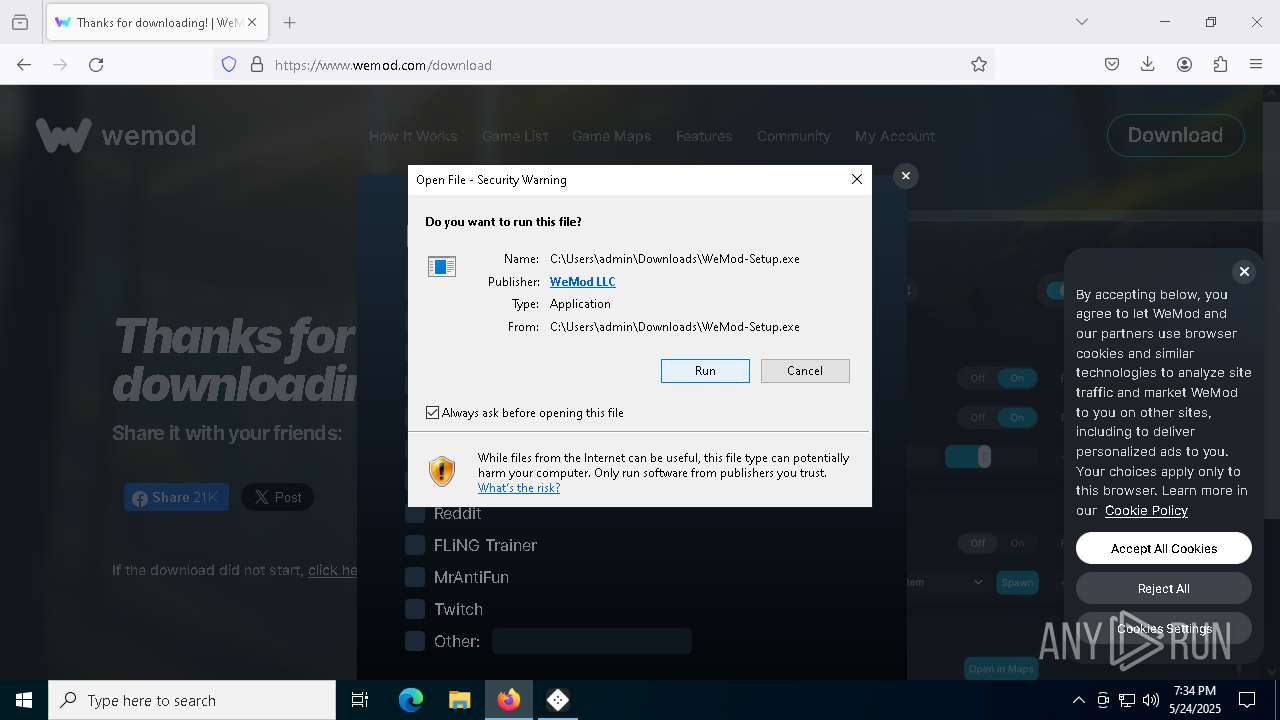
Task: Open How It Works nav item
Action: [x=413, y=136]
